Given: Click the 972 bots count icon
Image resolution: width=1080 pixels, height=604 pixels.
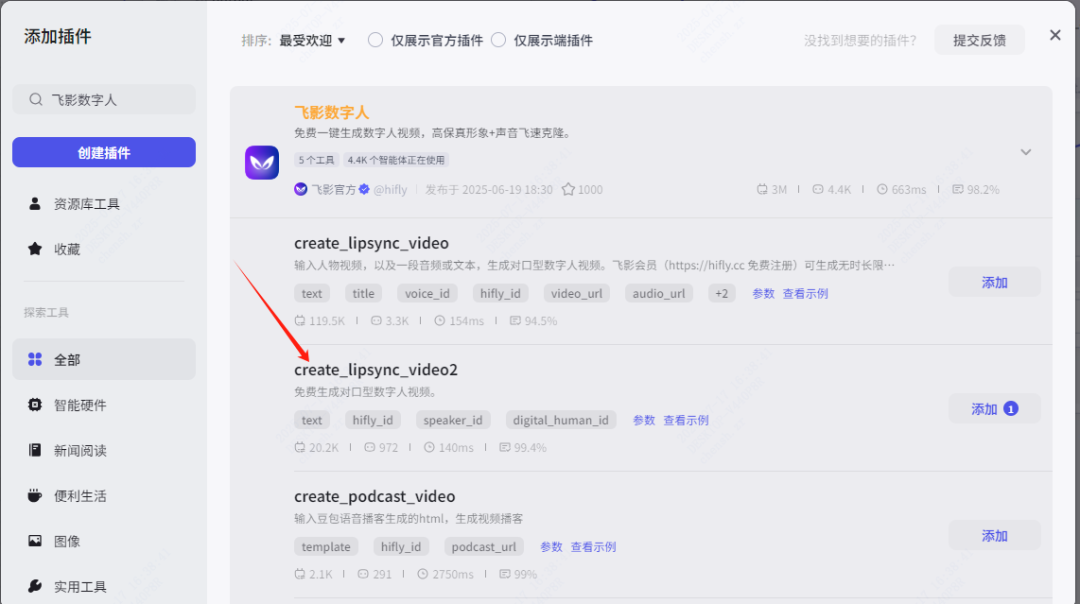Looking at the screenshot, I should click(x=370, y=448).
